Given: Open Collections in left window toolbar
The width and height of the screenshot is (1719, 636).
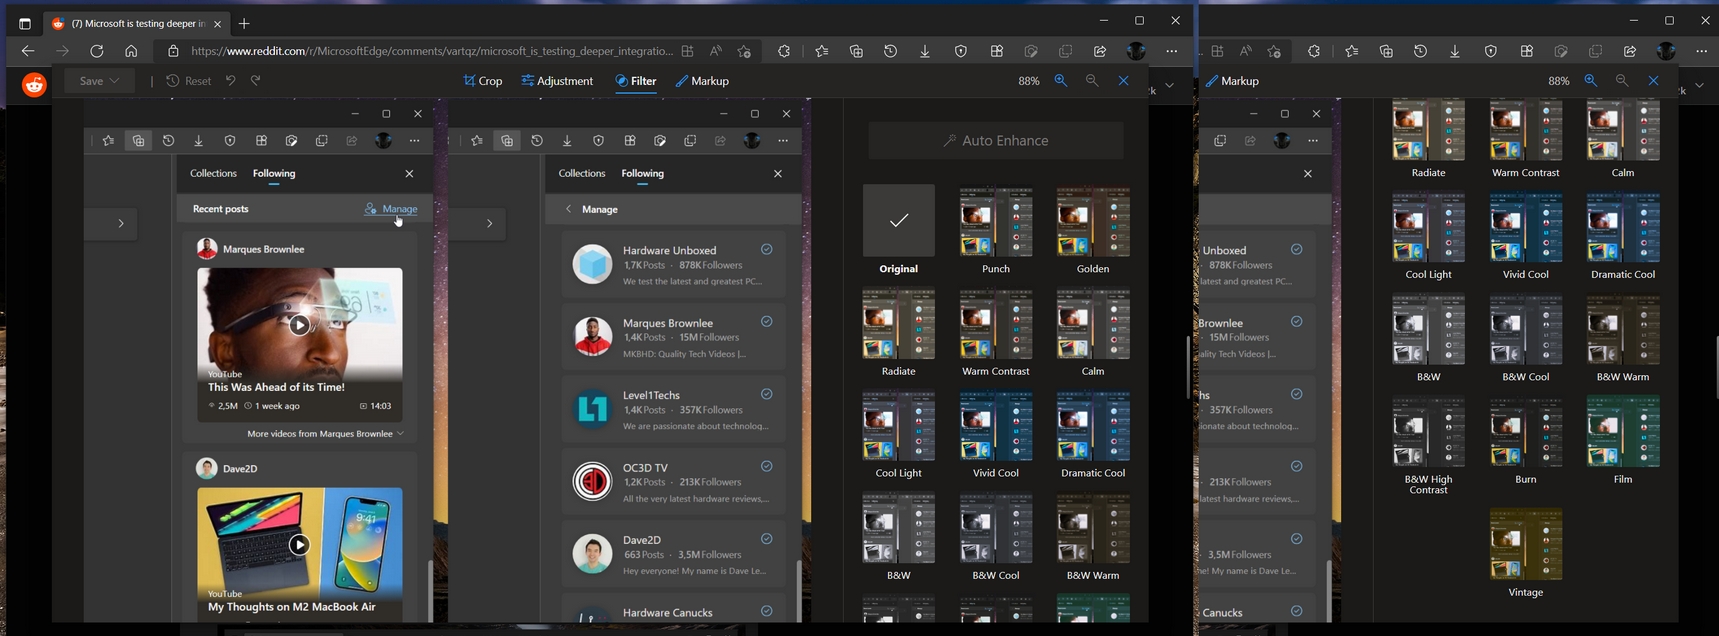Looking at the screenshot, I should (856, 51).
